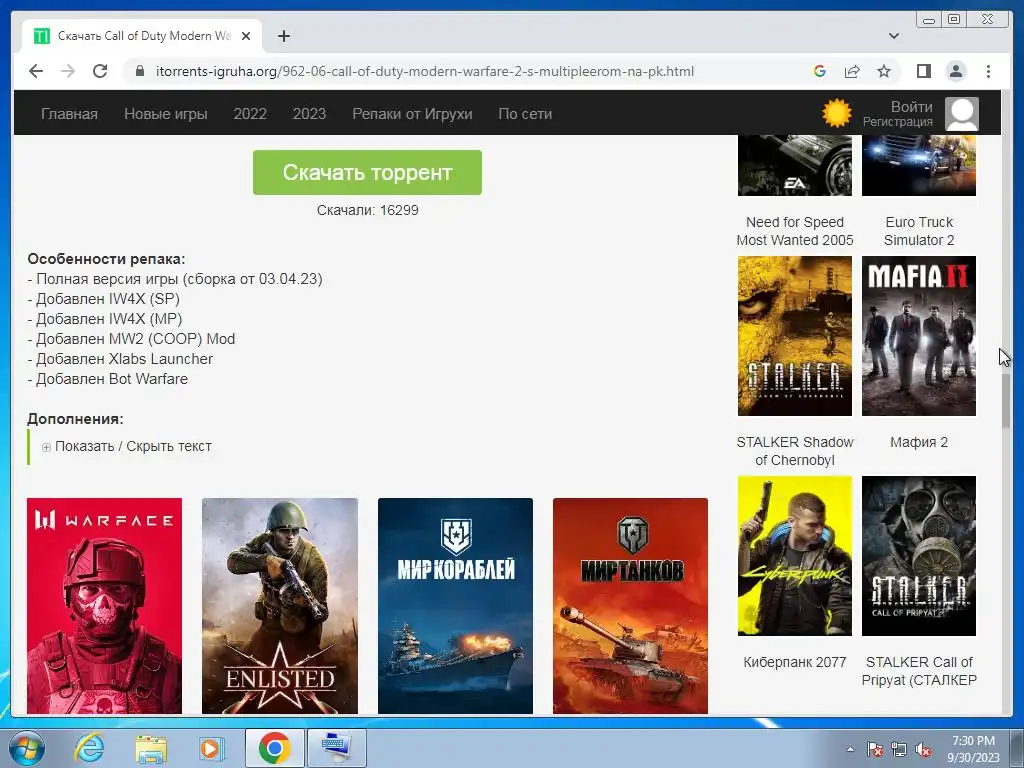Open the 2023 menu item
This screenshot has width=1024, height=768.
[x=309, y=114]
